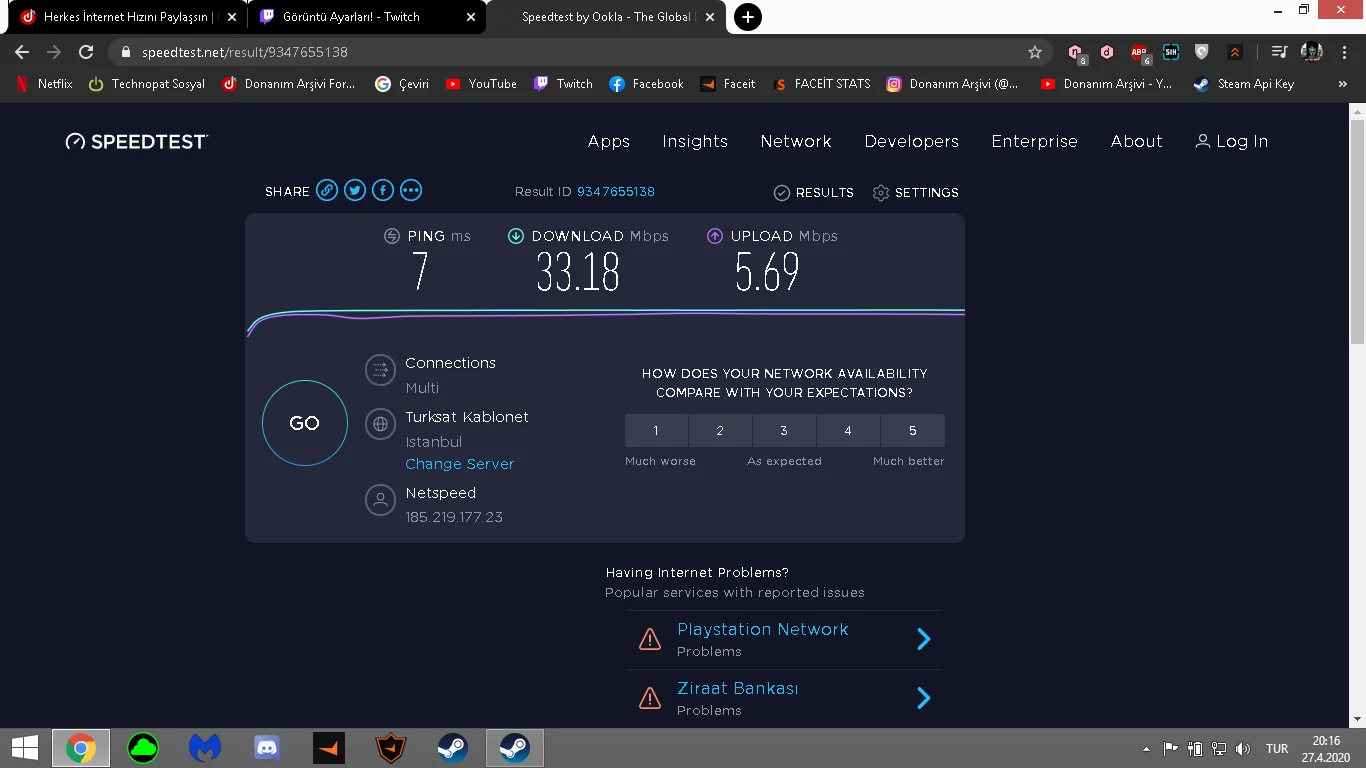Open the Chrome profile avatar
Viewport: 1366px width, 768px height.
tap(1311, 52)
